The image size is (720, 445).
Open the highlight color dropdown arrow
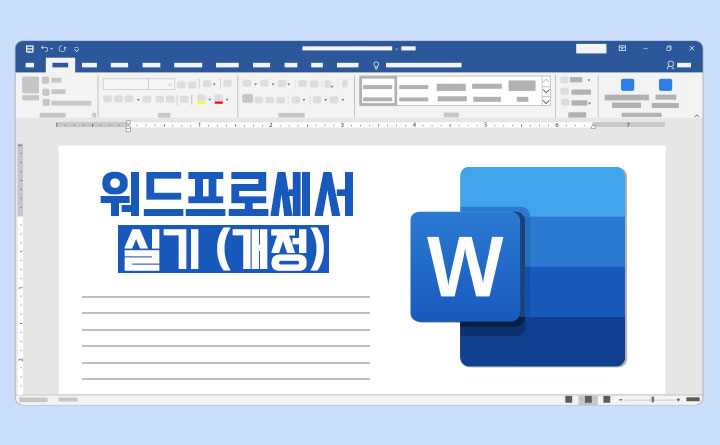click(x=209, y=100)
